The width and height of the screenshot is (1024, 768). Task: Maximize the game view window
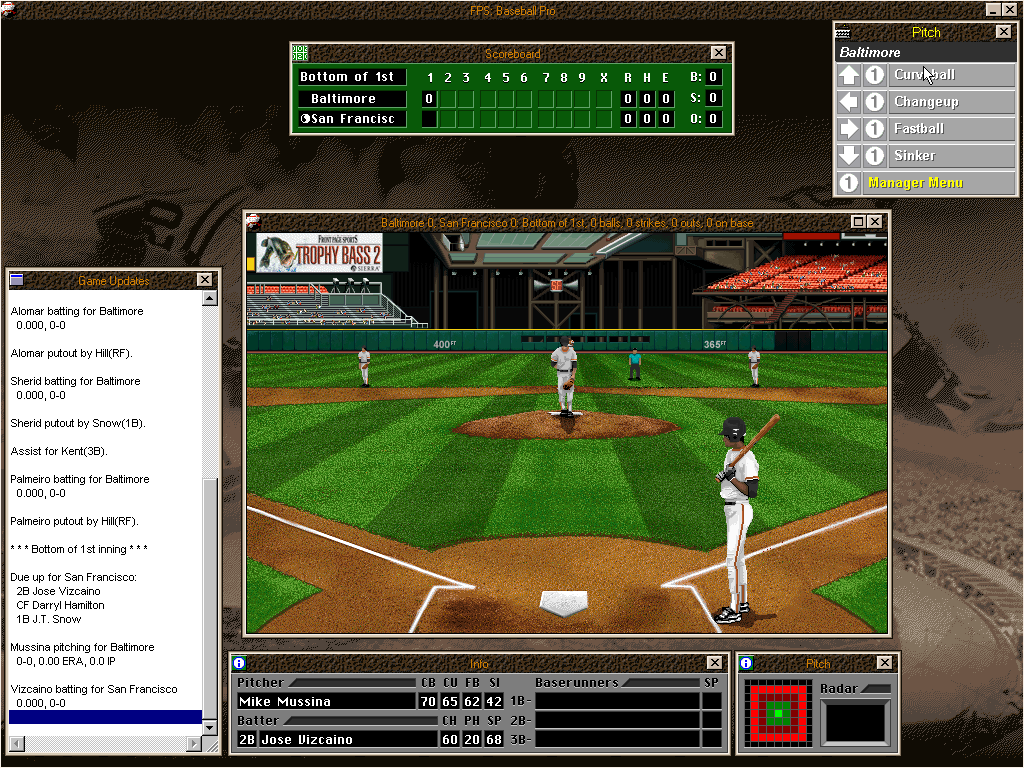[859, 221]
